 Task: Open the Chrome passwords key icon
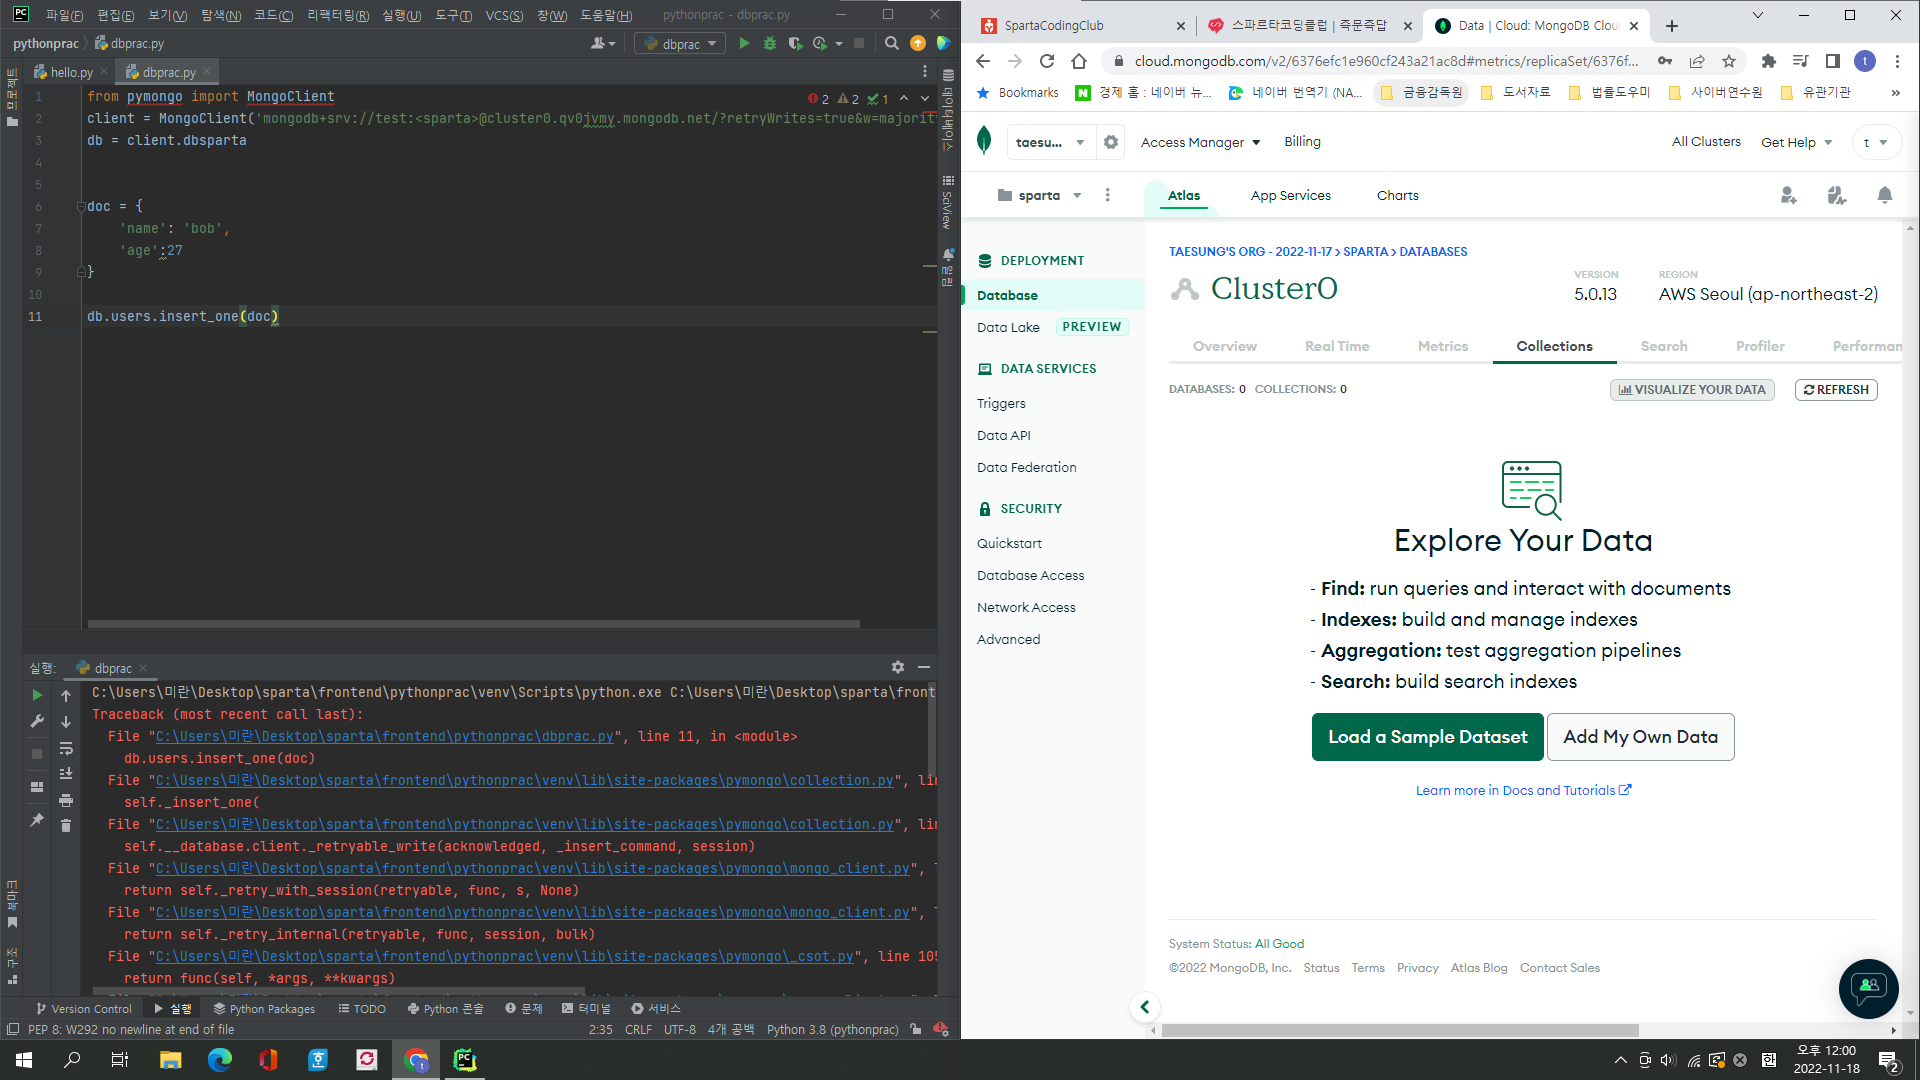tap(1665, 61)
